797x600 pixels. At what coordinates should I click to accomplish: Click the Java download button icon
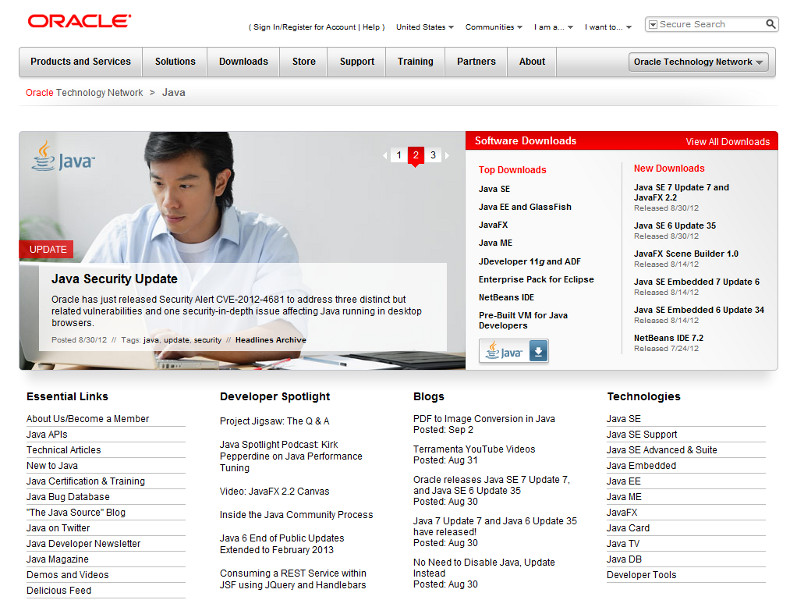pos(538,351)
